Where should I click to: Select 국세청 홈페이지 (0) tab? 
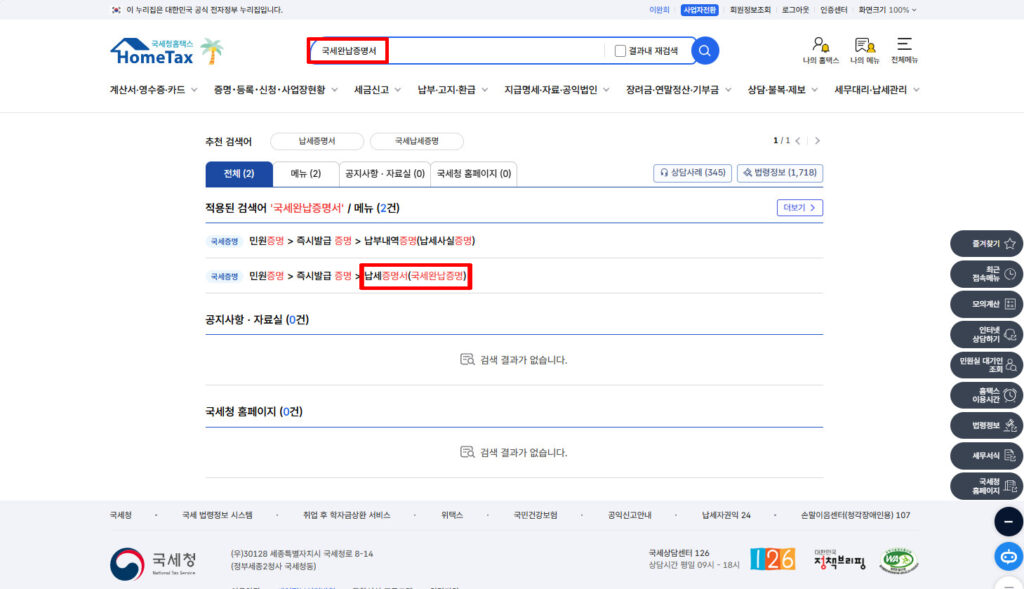pos(473,174)
